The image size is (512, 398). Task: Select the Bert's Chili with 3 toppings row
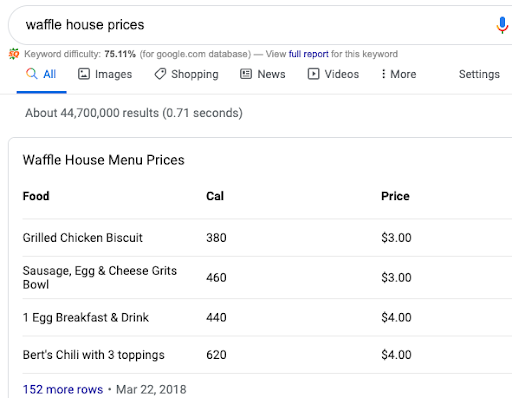pos(267,355)
